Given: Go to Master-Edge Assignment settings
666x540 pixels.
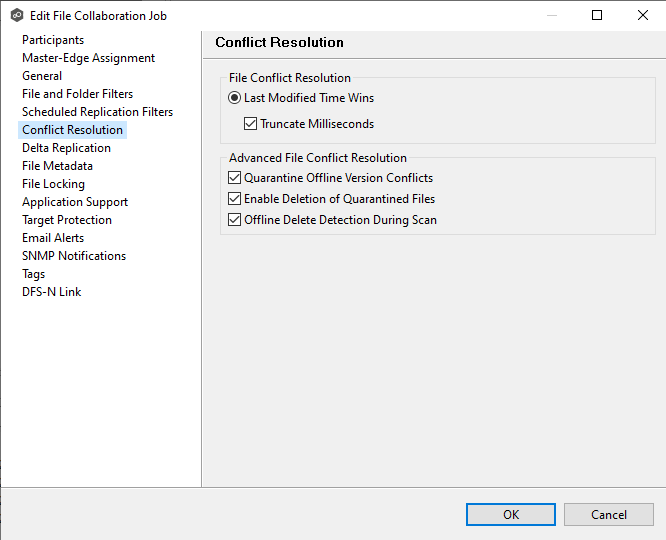Looking at the screenshot, I should click(x=88, y=58).
